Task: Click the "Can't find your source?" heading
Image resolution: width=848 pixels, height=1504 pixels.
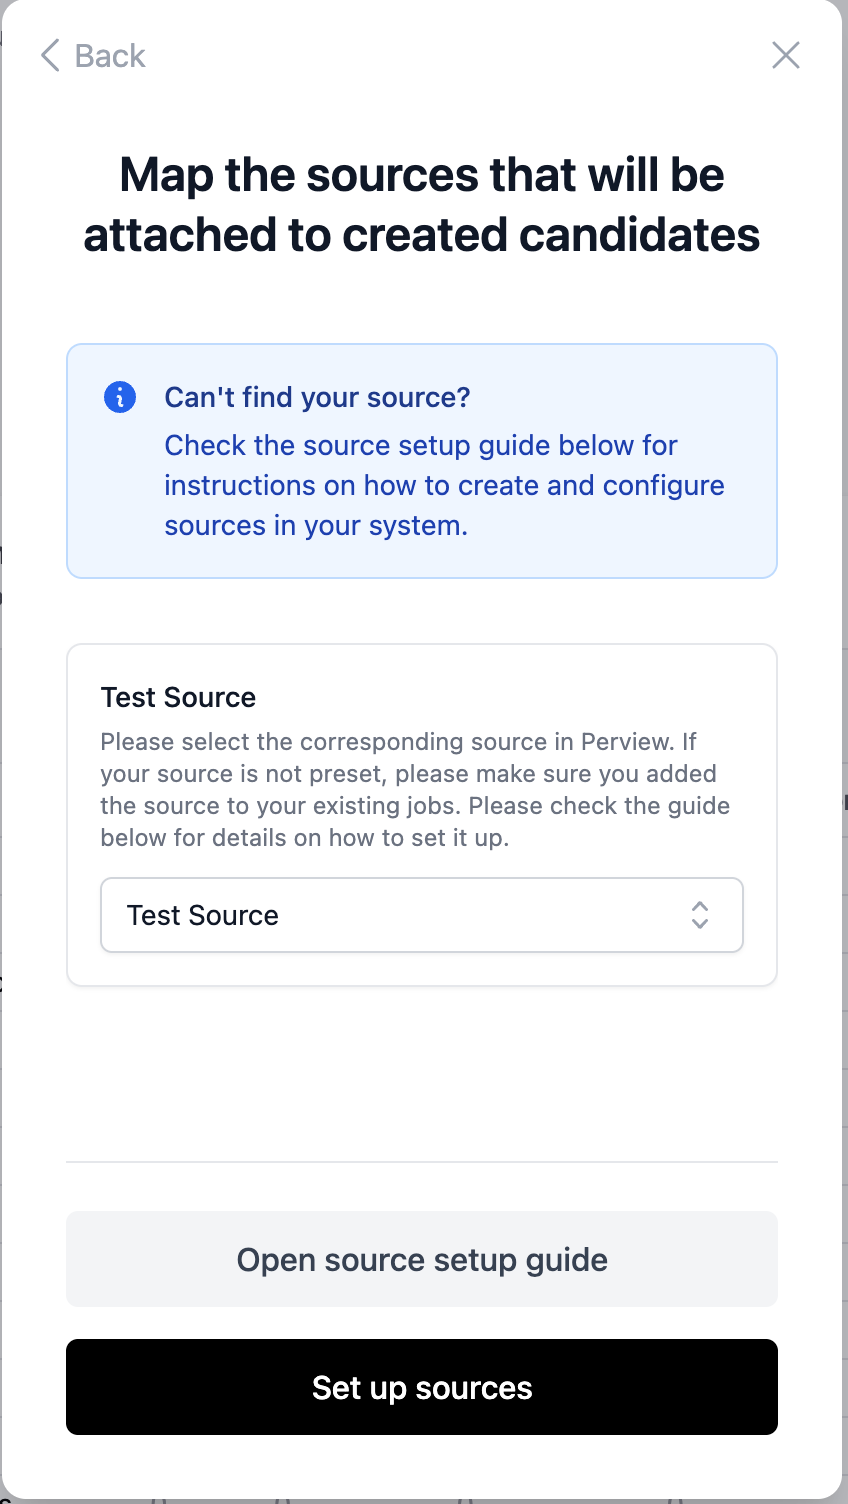Action: pyautogui.click(x=317, y=397)
